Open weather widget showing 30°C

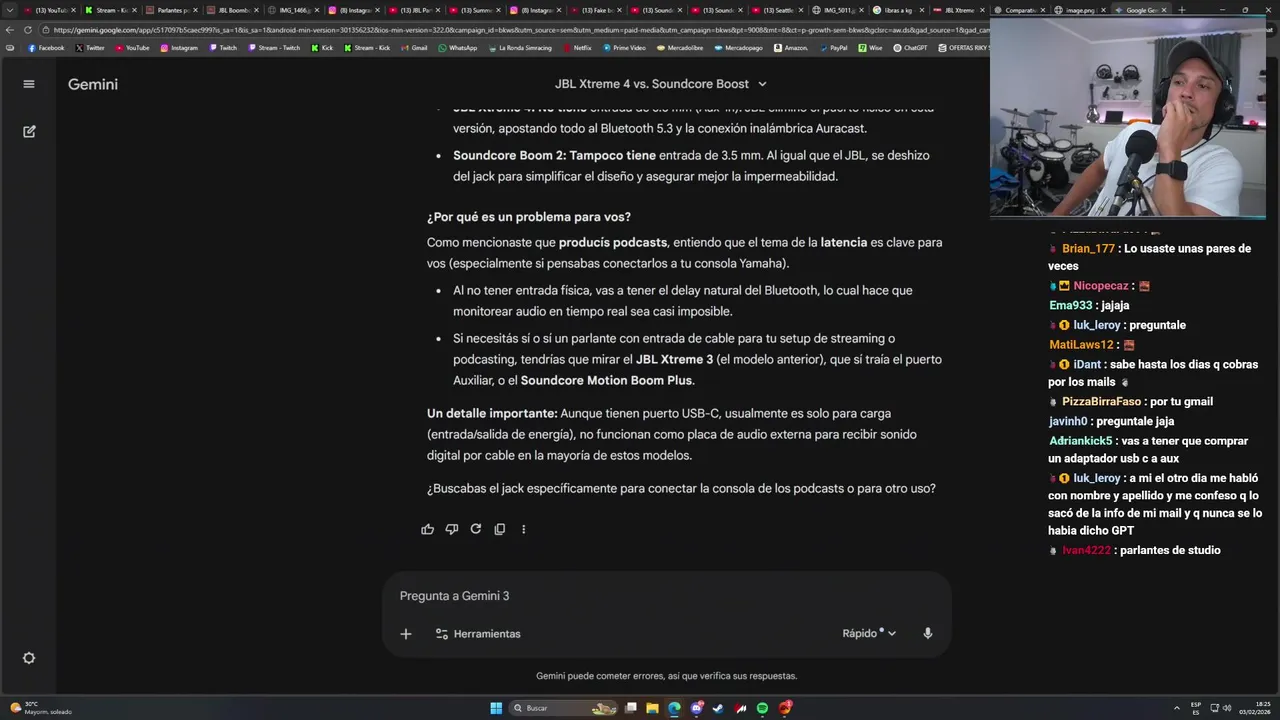point(40,708)
